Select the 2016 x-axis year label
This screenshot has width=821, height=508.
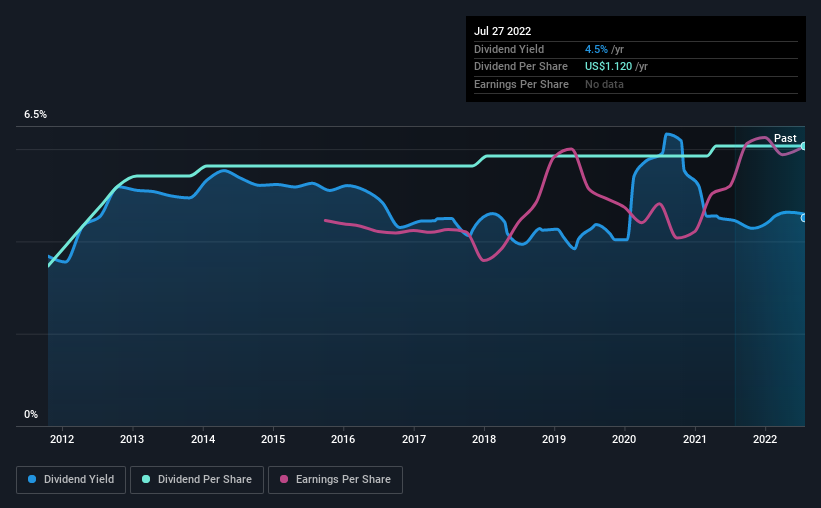(x=343, y=439)
